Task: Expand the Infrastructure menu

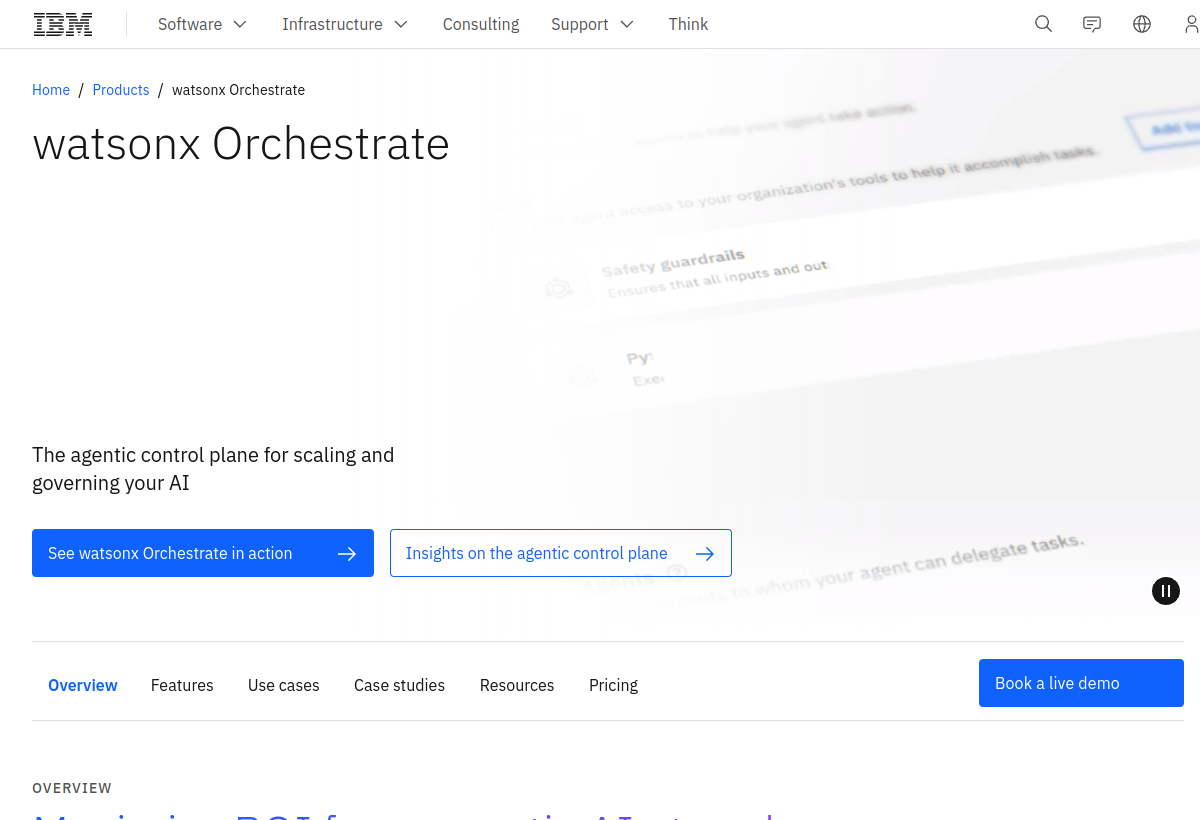Action: pyautogui.click(x=345, y=24)
